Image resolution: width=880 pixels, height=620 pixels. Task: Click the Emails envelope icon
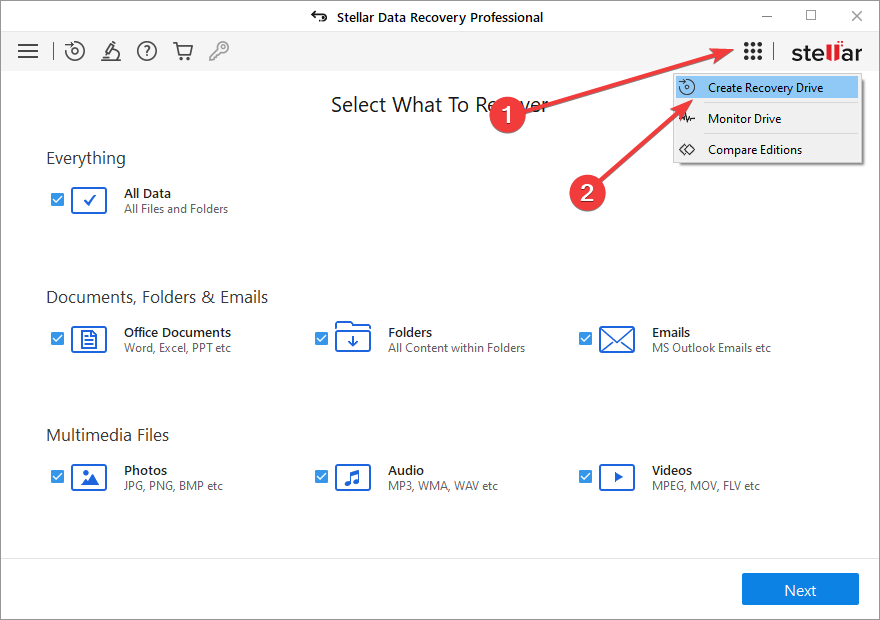coord(617,339)
